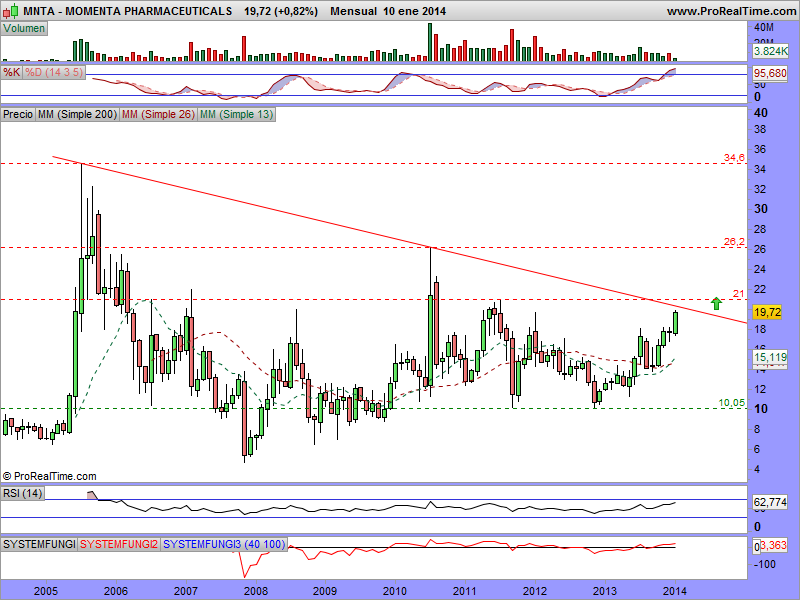The height and width of the screenshot is (600, 800).
Task: Click the 30 price scale label
Action: click(761, 209)
